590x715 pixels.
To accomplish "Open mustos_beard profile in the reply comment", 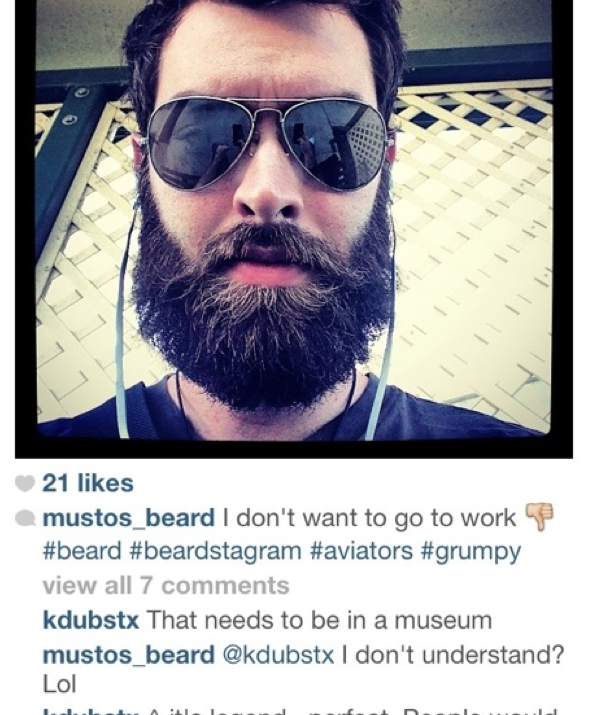I will tap(129, 655).
